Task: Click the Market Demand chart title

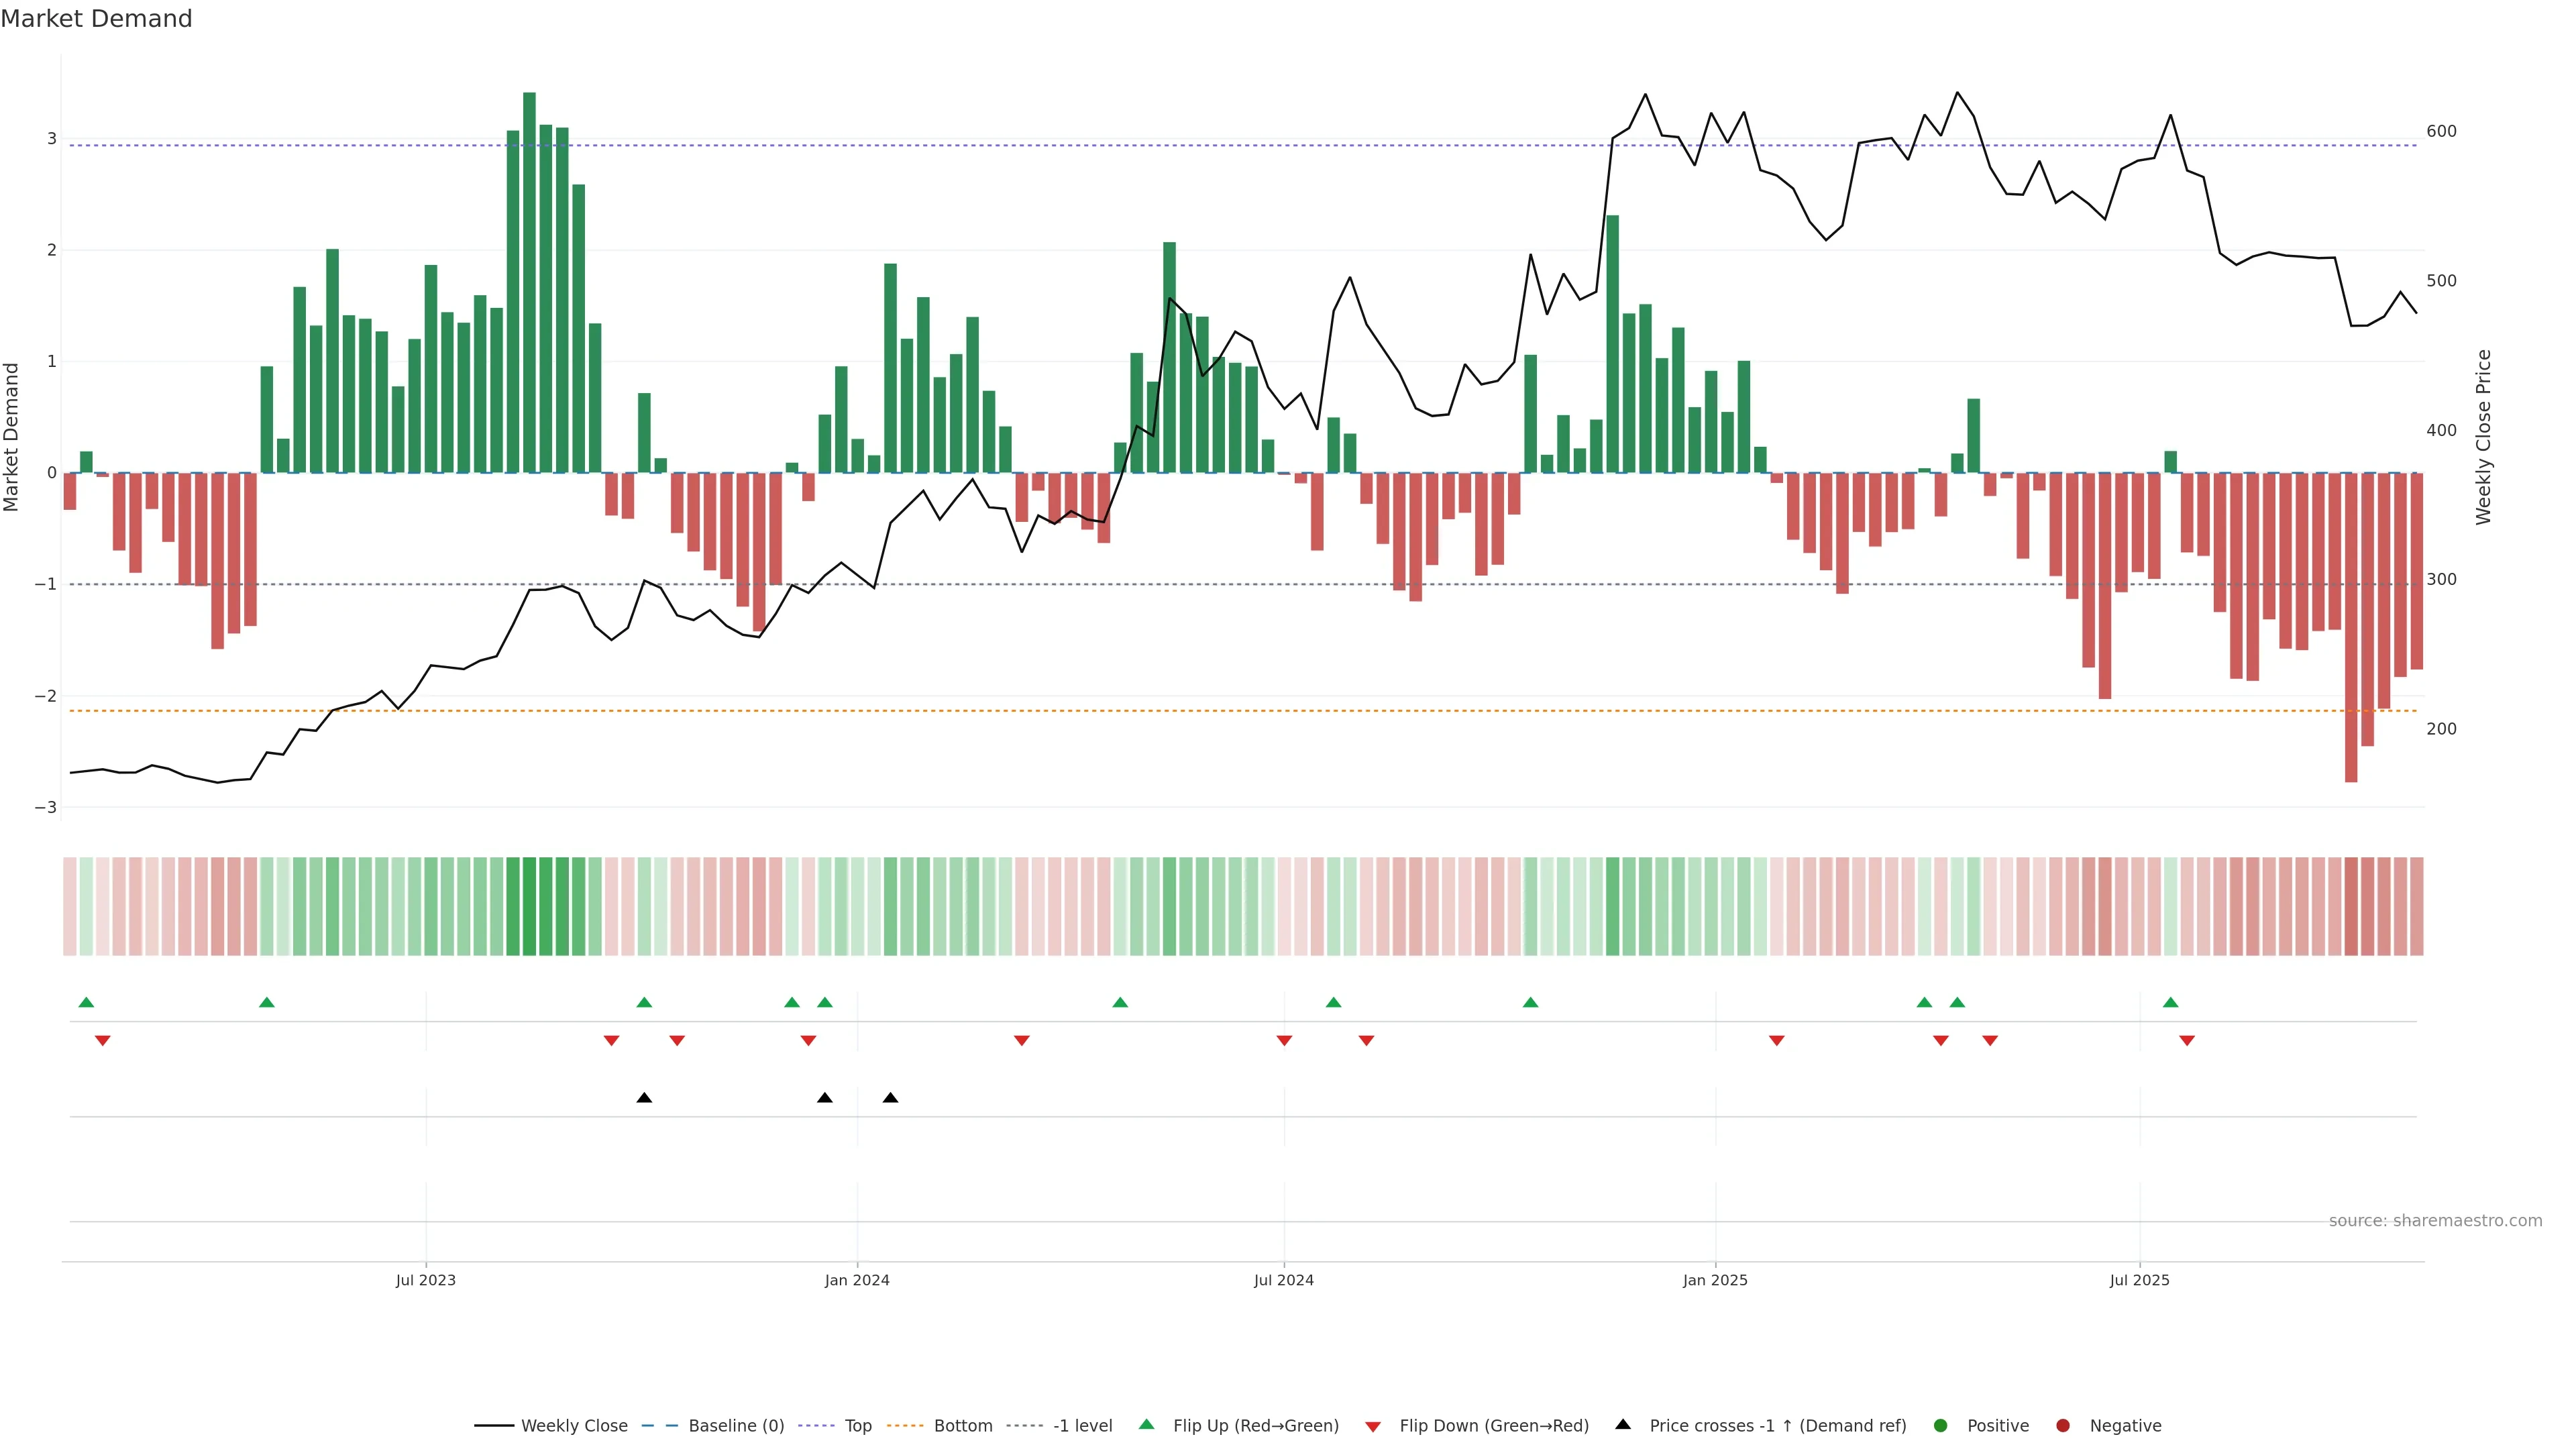Action: point(96,19)
